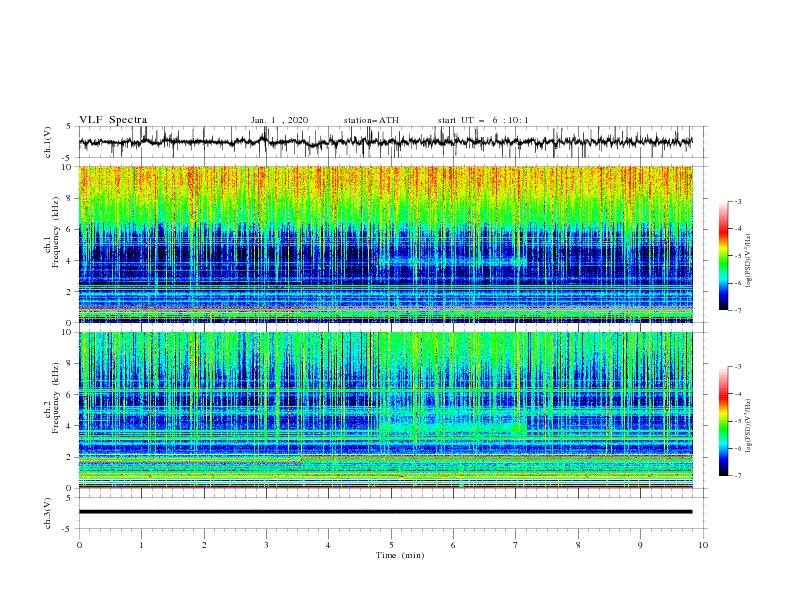792x612 pixels.
Task: Click inside the ch.2 spectrogram panel
Action: (x=385, y=410)
